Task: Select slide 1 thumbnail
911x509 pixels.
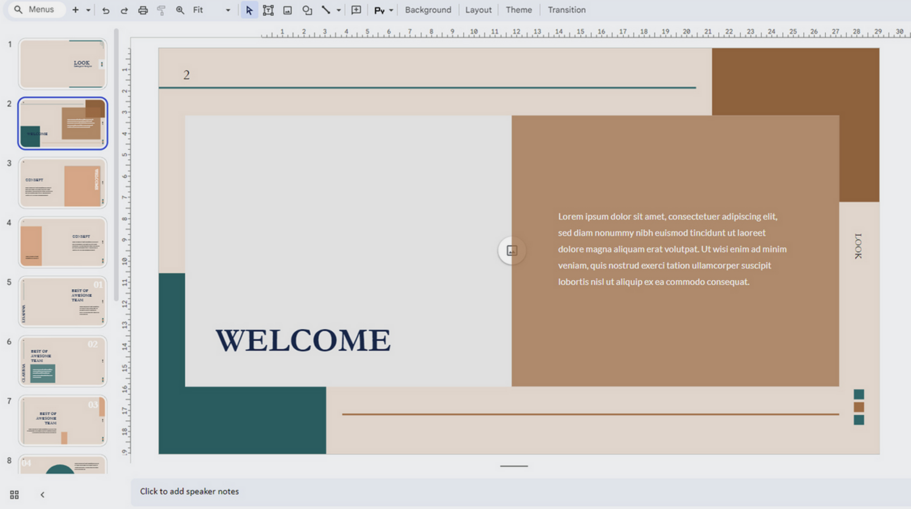Action: (x=63, y=64)
